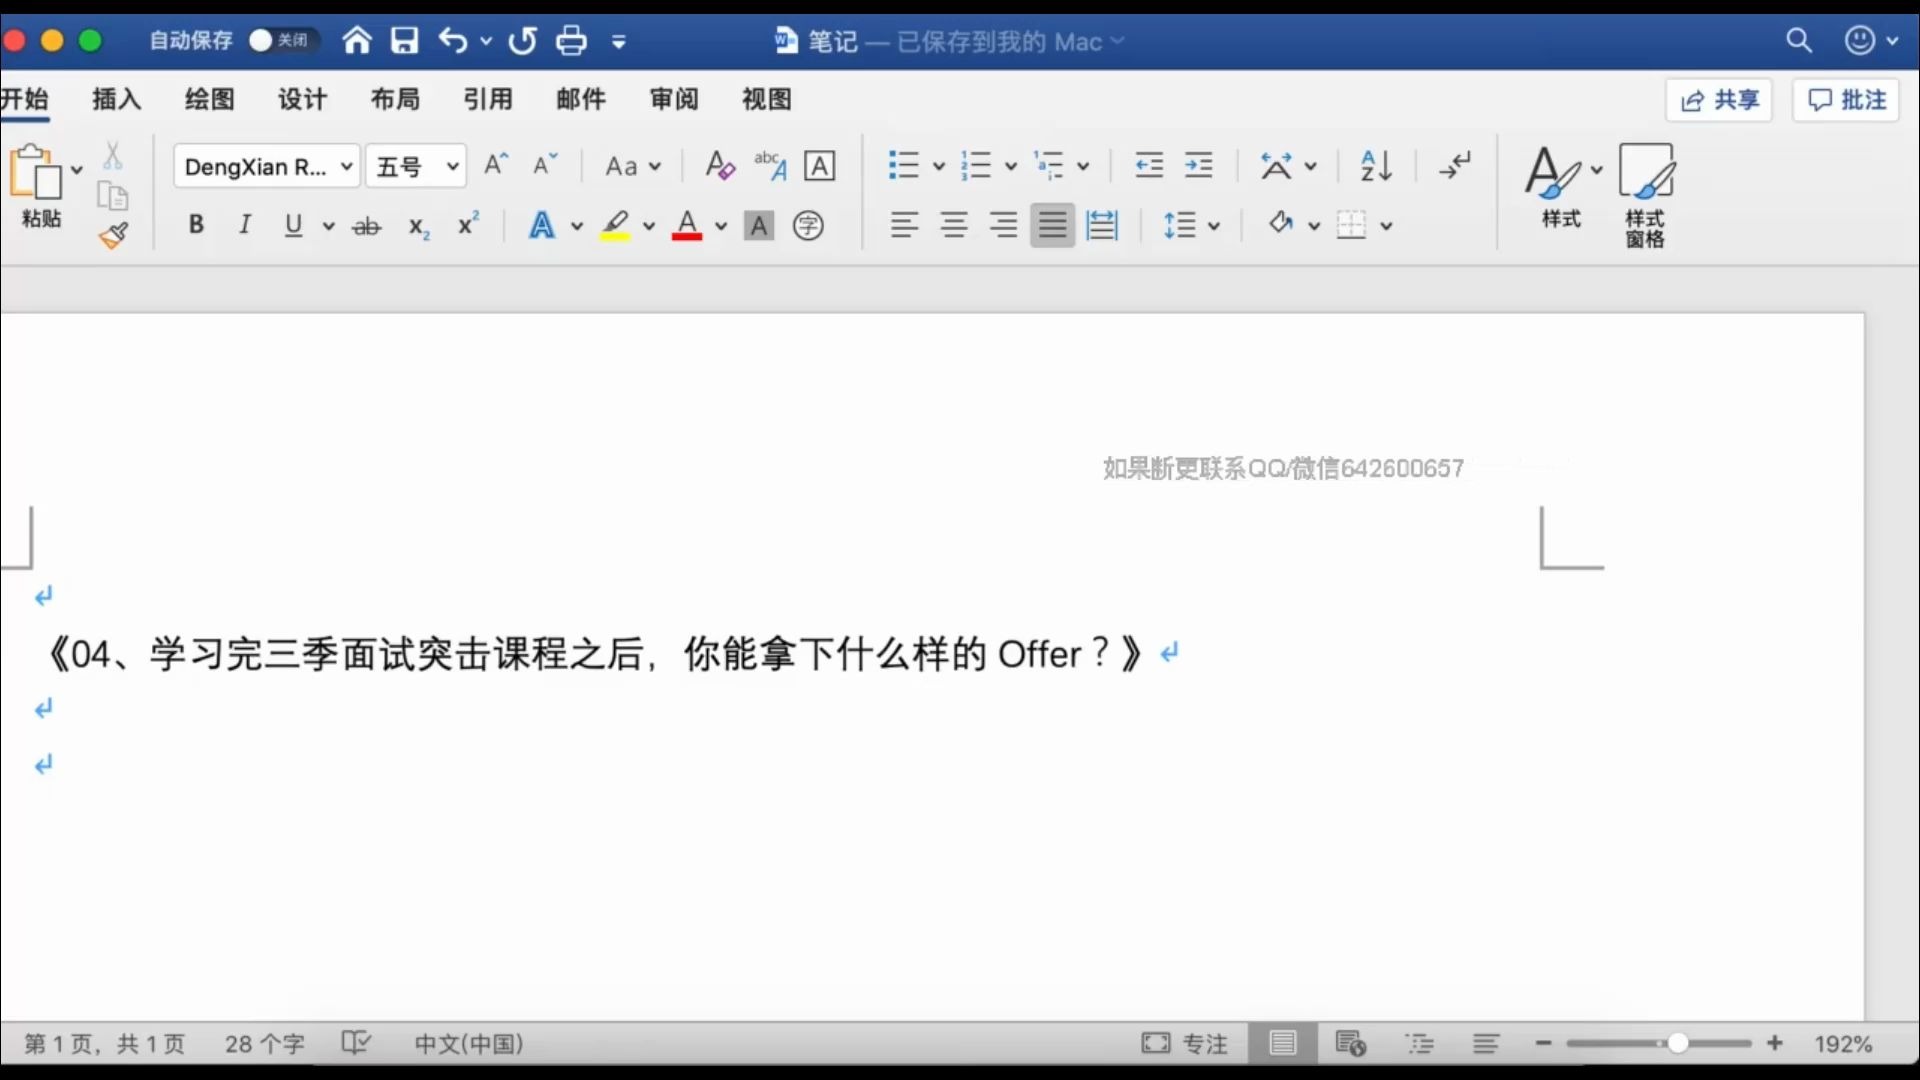Click the 共享 share button
The image size is (1920, 1080).
(1719, 100)
